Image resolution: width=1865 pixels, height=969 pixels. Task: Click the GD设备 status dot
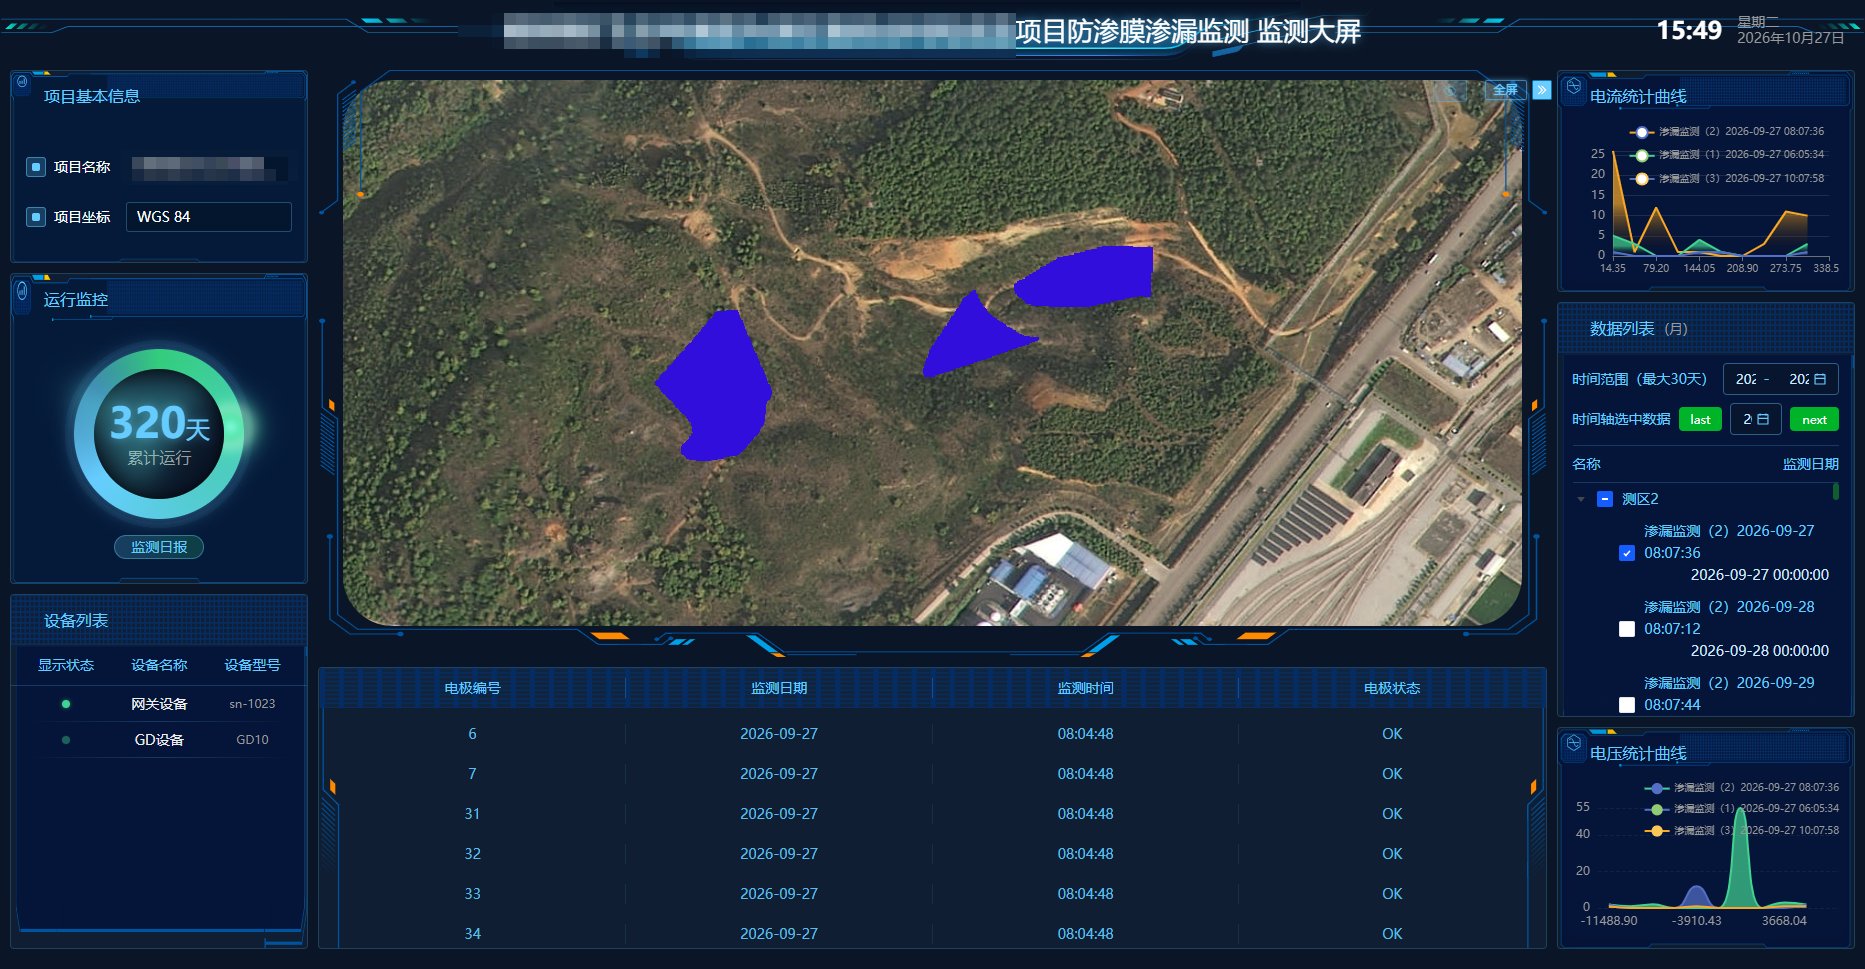pos(66,740)
